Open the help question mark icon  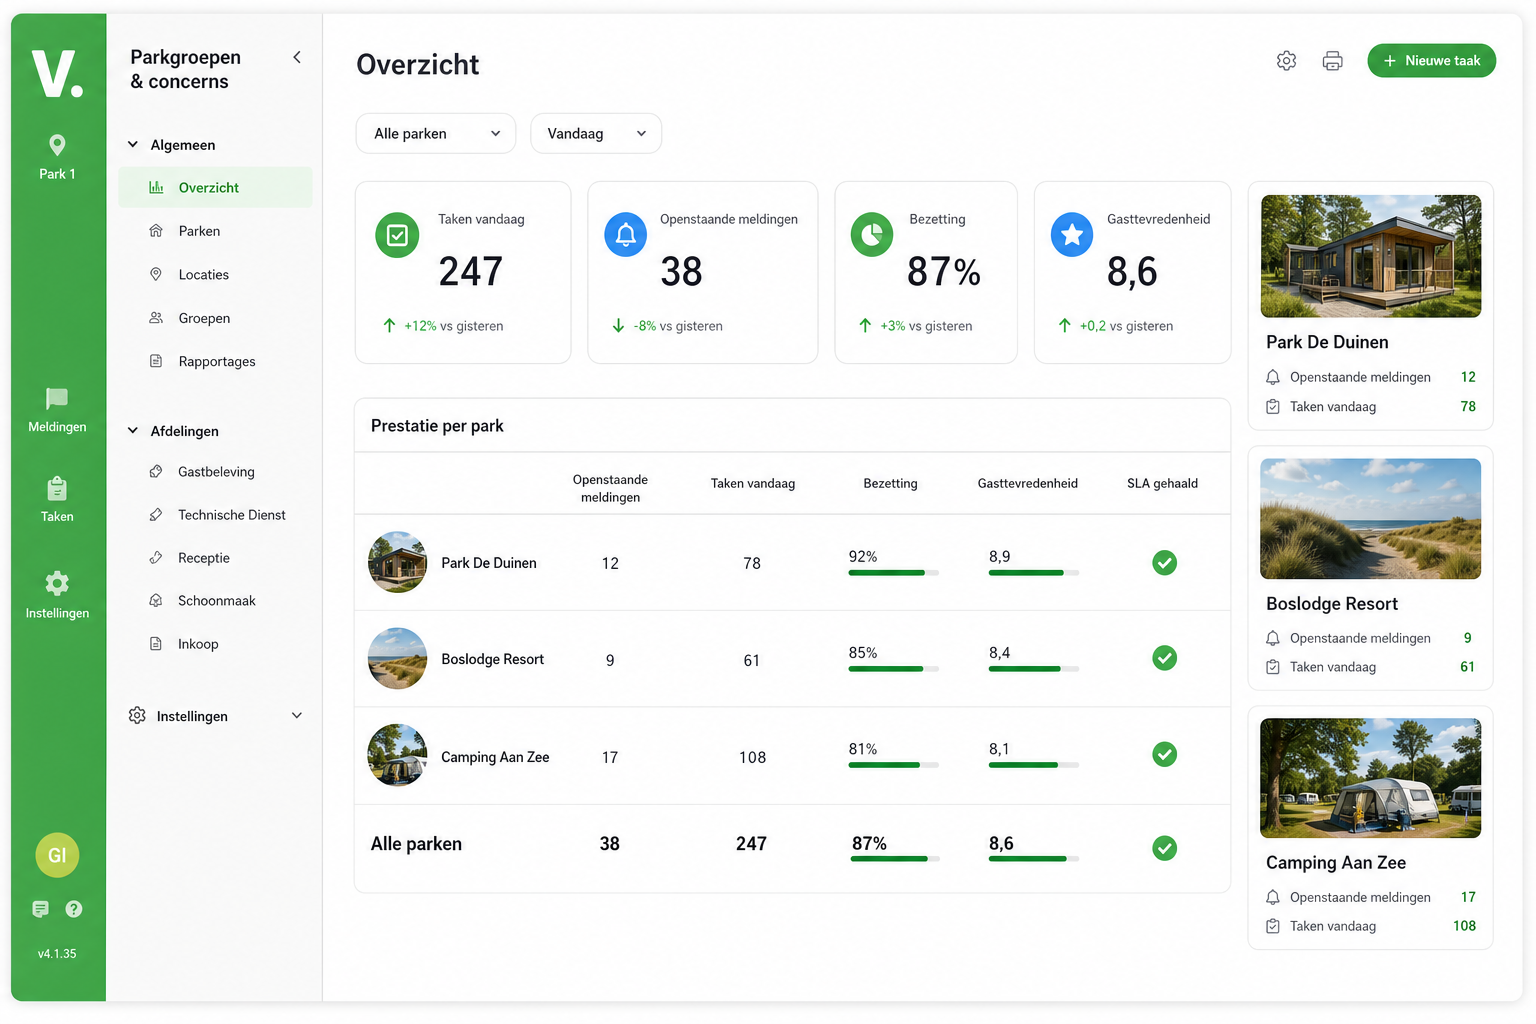74,909
